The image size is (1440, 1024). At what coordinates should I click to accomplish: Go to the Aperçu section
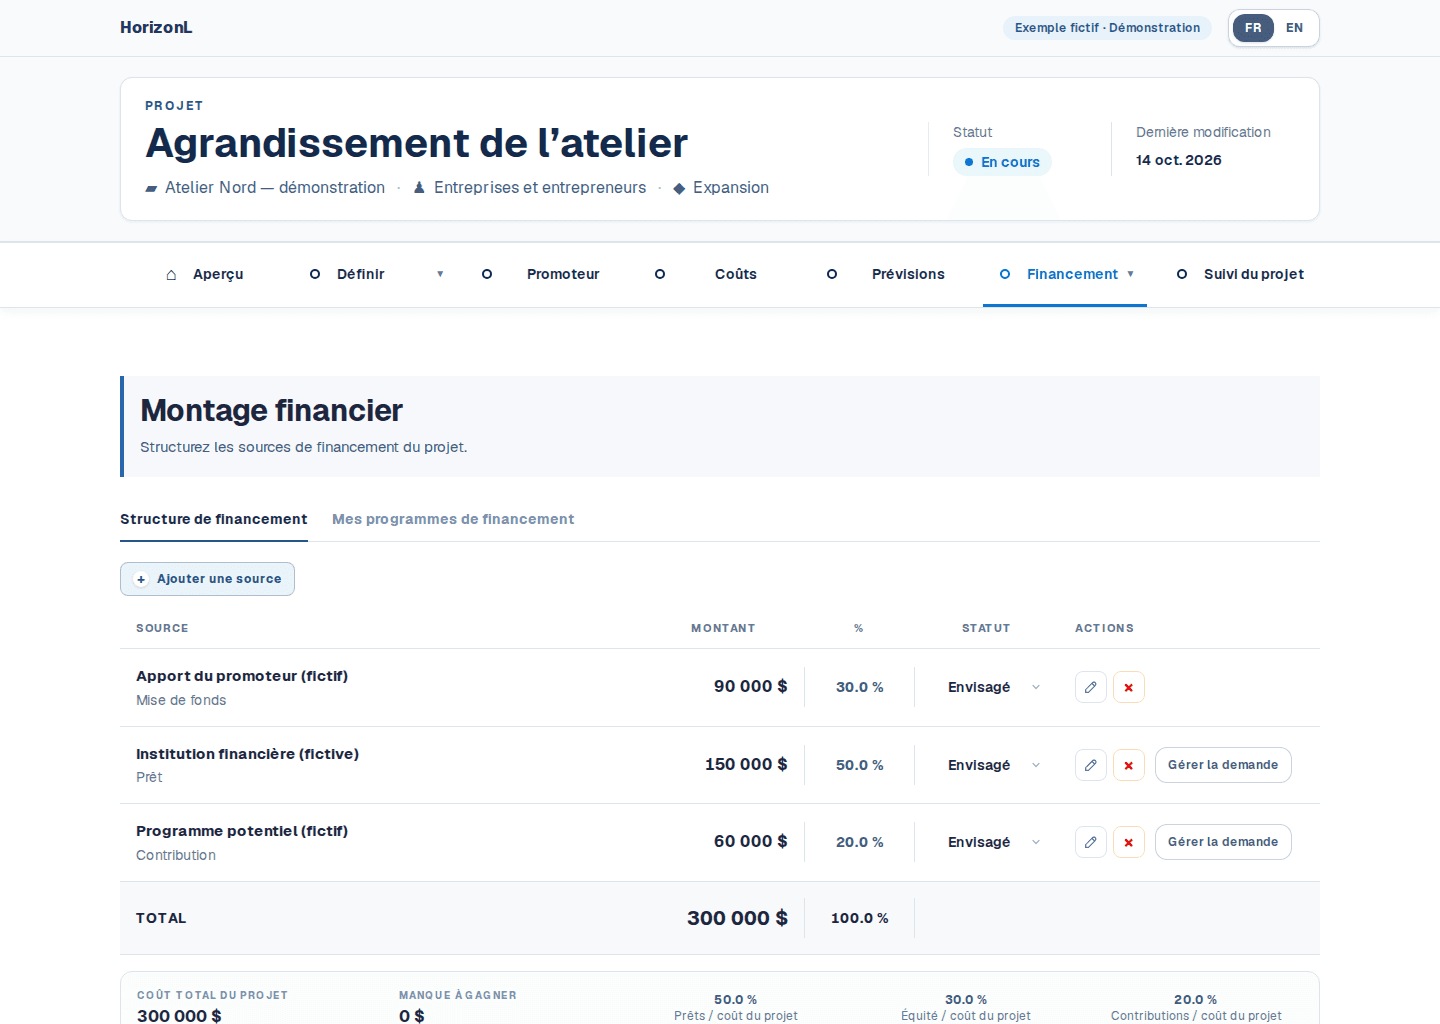point(218,274)
